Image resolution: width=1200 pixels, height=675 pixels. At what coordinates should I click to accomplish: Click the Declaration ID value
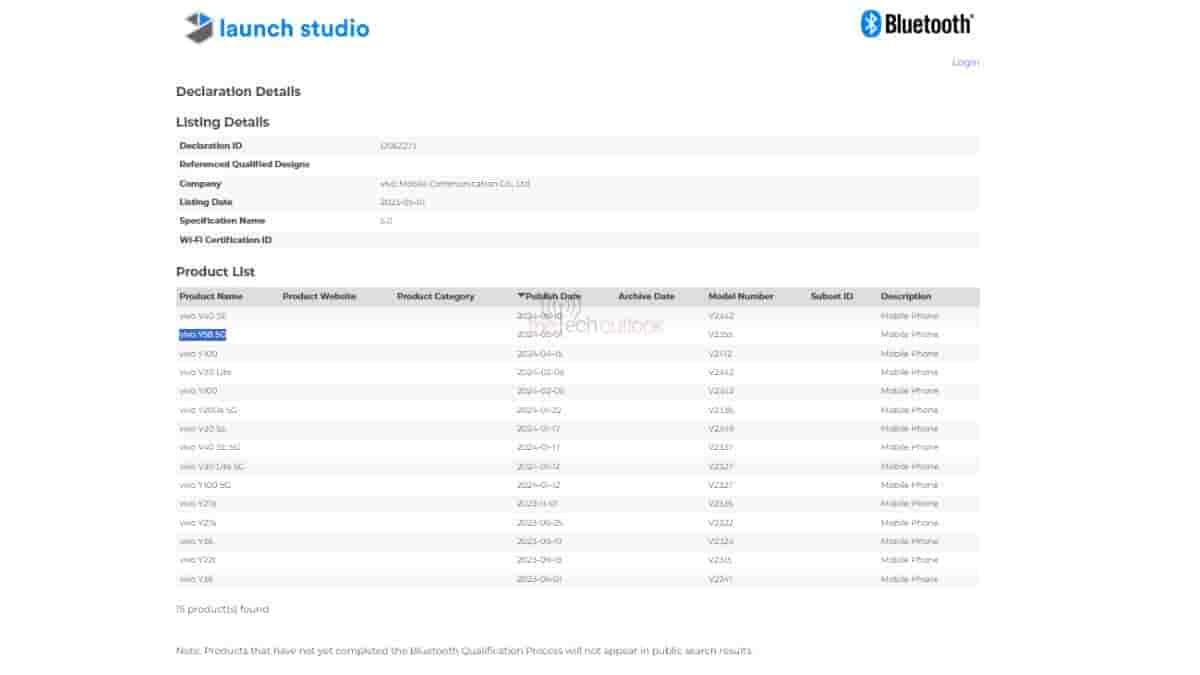(x=398, y=146)
